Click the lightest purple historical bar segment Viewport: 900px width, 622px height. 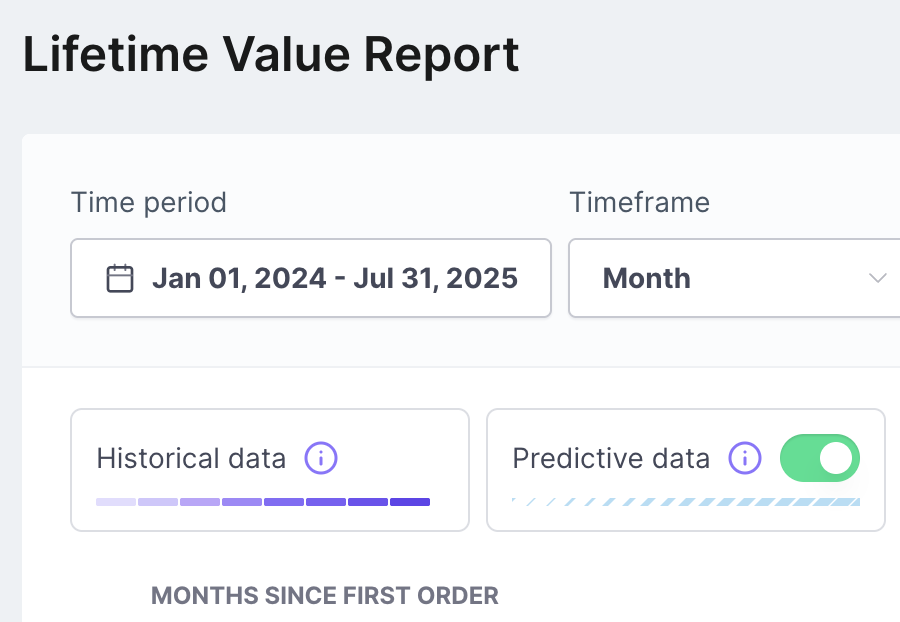pyautogui.click(x=116, y=502)
